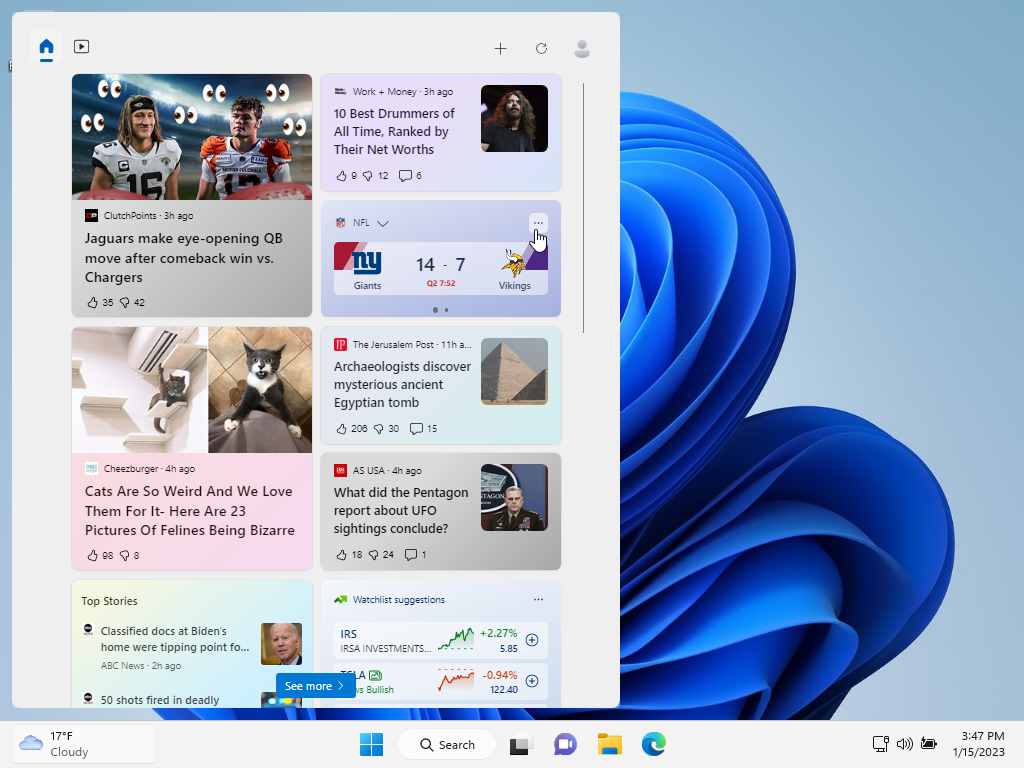
Task: Expand the NFL league dropdown
Action: [x=383, y=223]
